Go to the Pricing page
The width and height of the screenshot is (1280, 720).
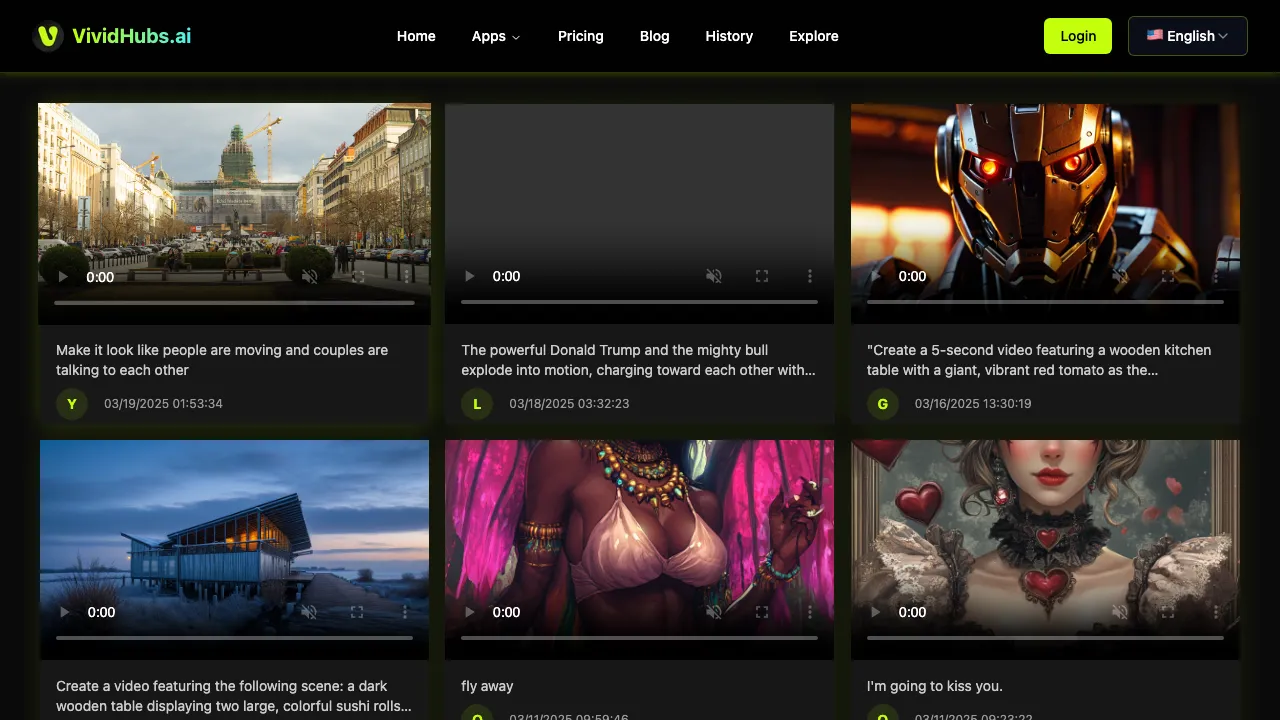coord(580,36)
